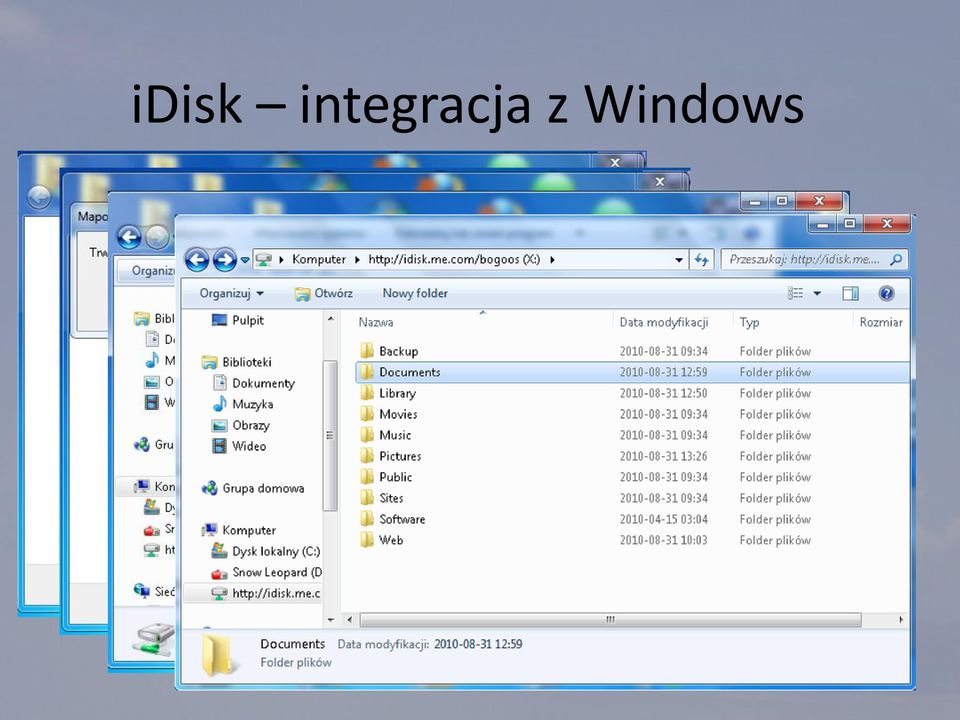Click the Backup folder name
960x720 pixels.
point(399,351)
